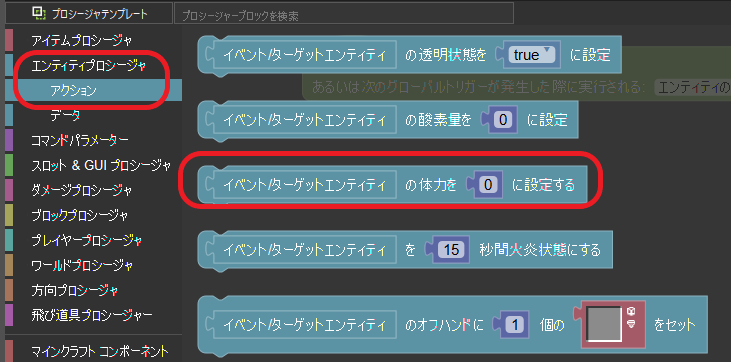Open ワールドプロシージャ category
731x362 pixels.
[x=82, y=265]
